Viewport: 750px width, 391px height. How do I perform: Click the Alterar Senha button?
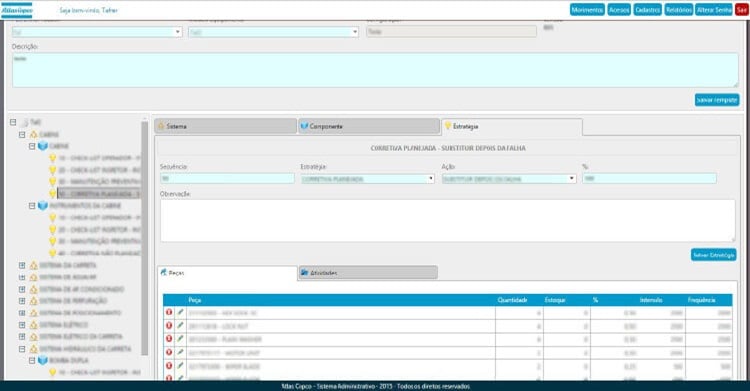click(714, 10)
